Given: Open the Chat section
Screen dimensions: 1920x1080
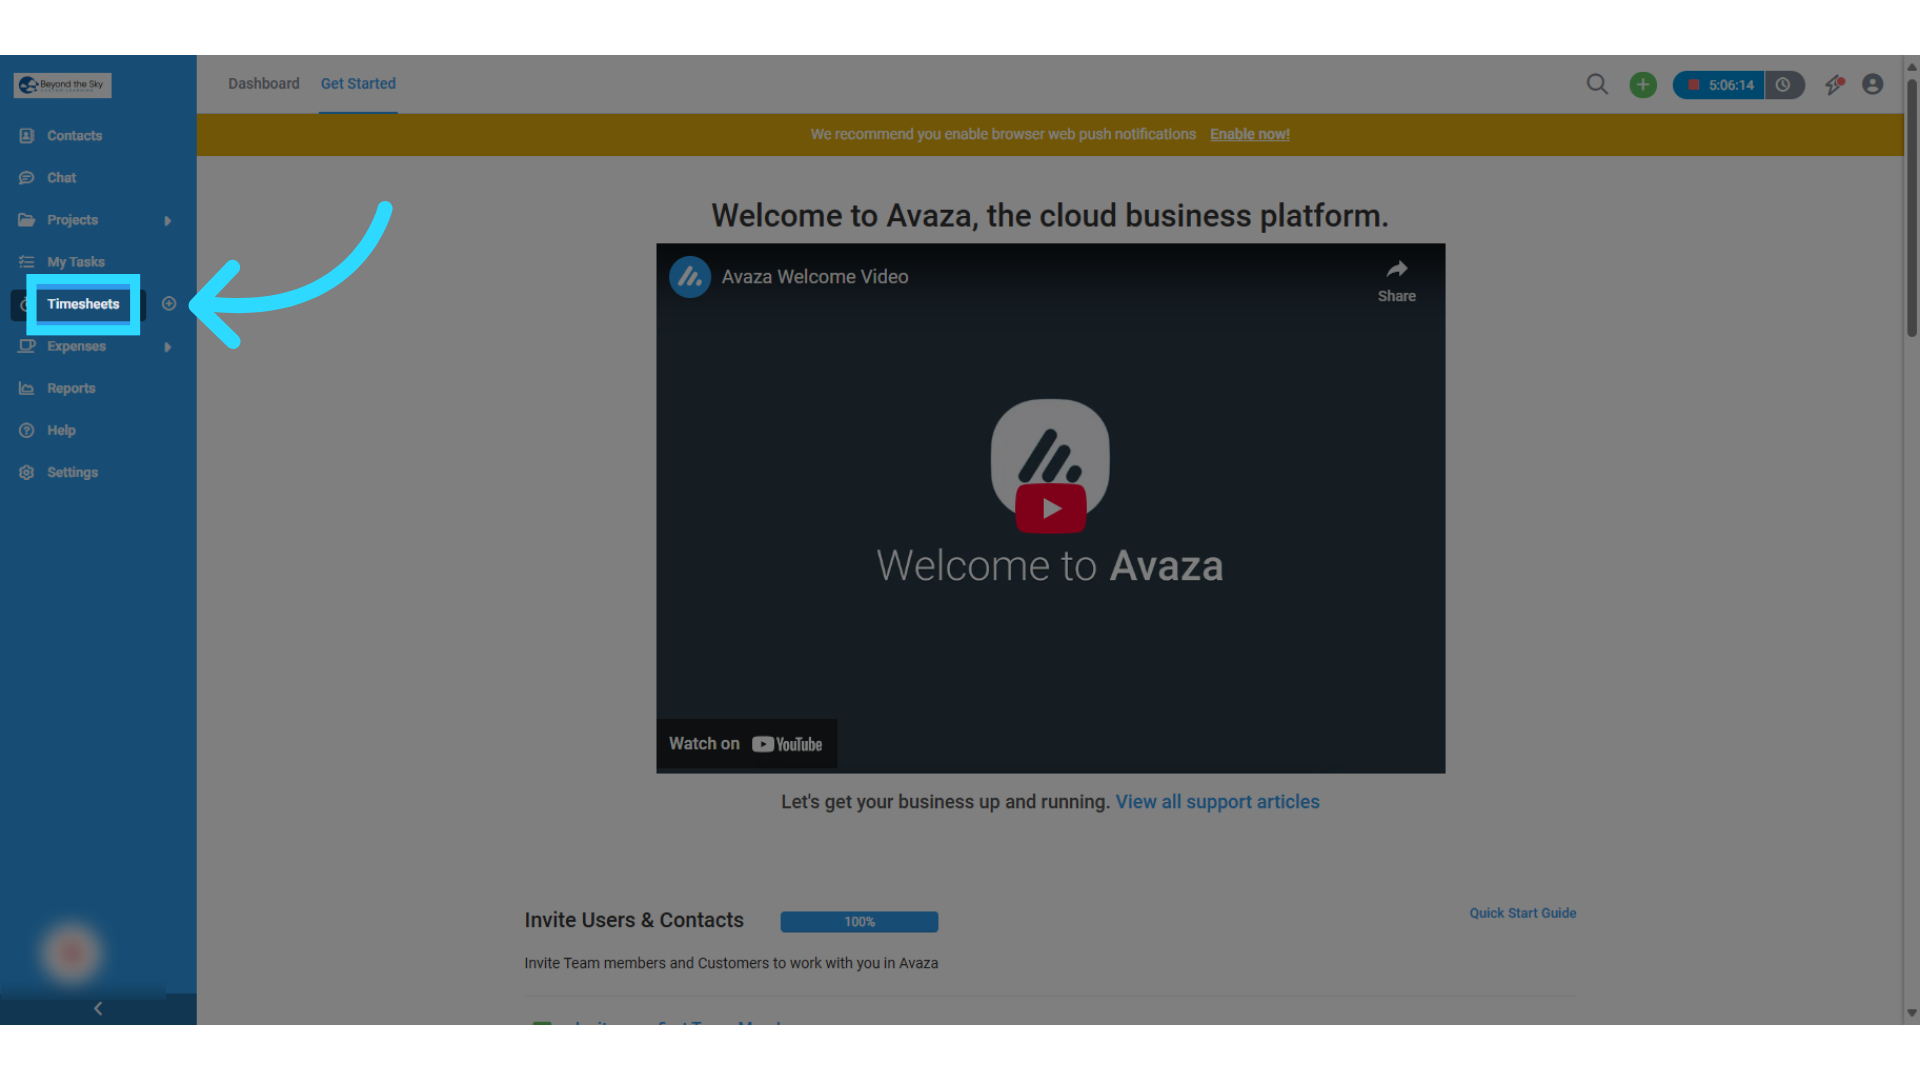Looking at the screenshot, I should (x=61, y=178).
